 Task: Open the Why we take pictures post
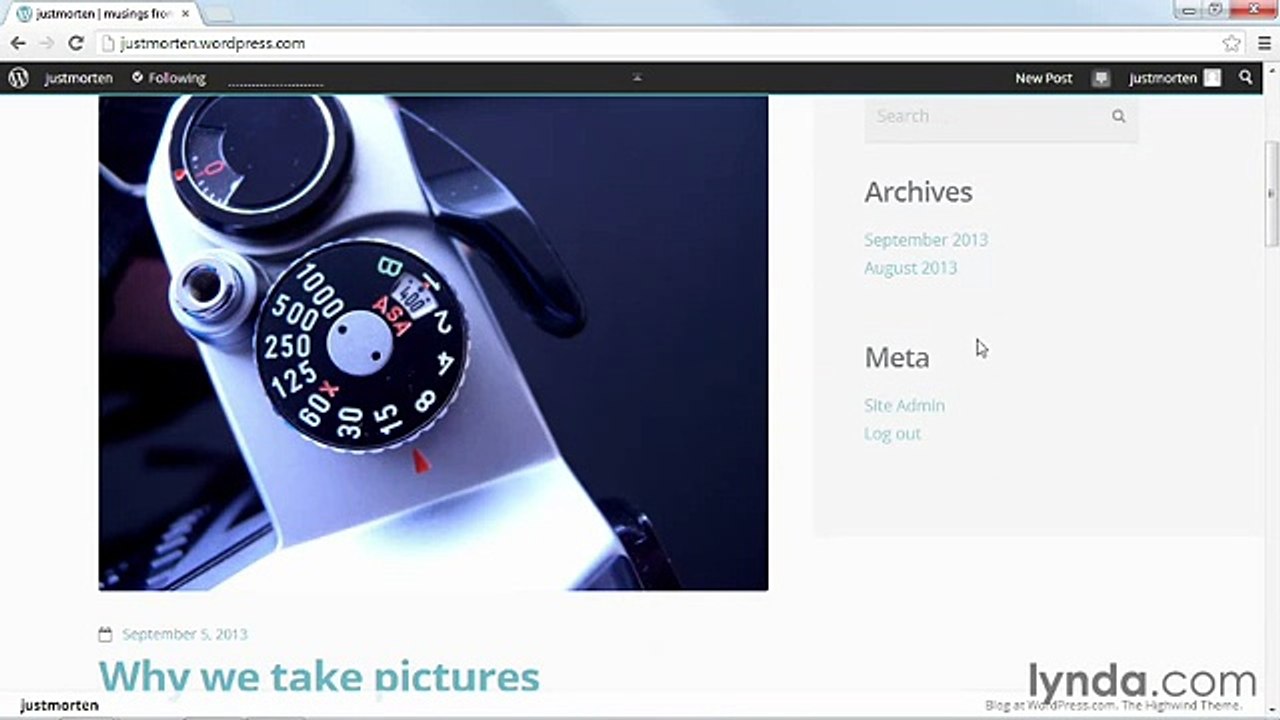[x=319, y=676]
